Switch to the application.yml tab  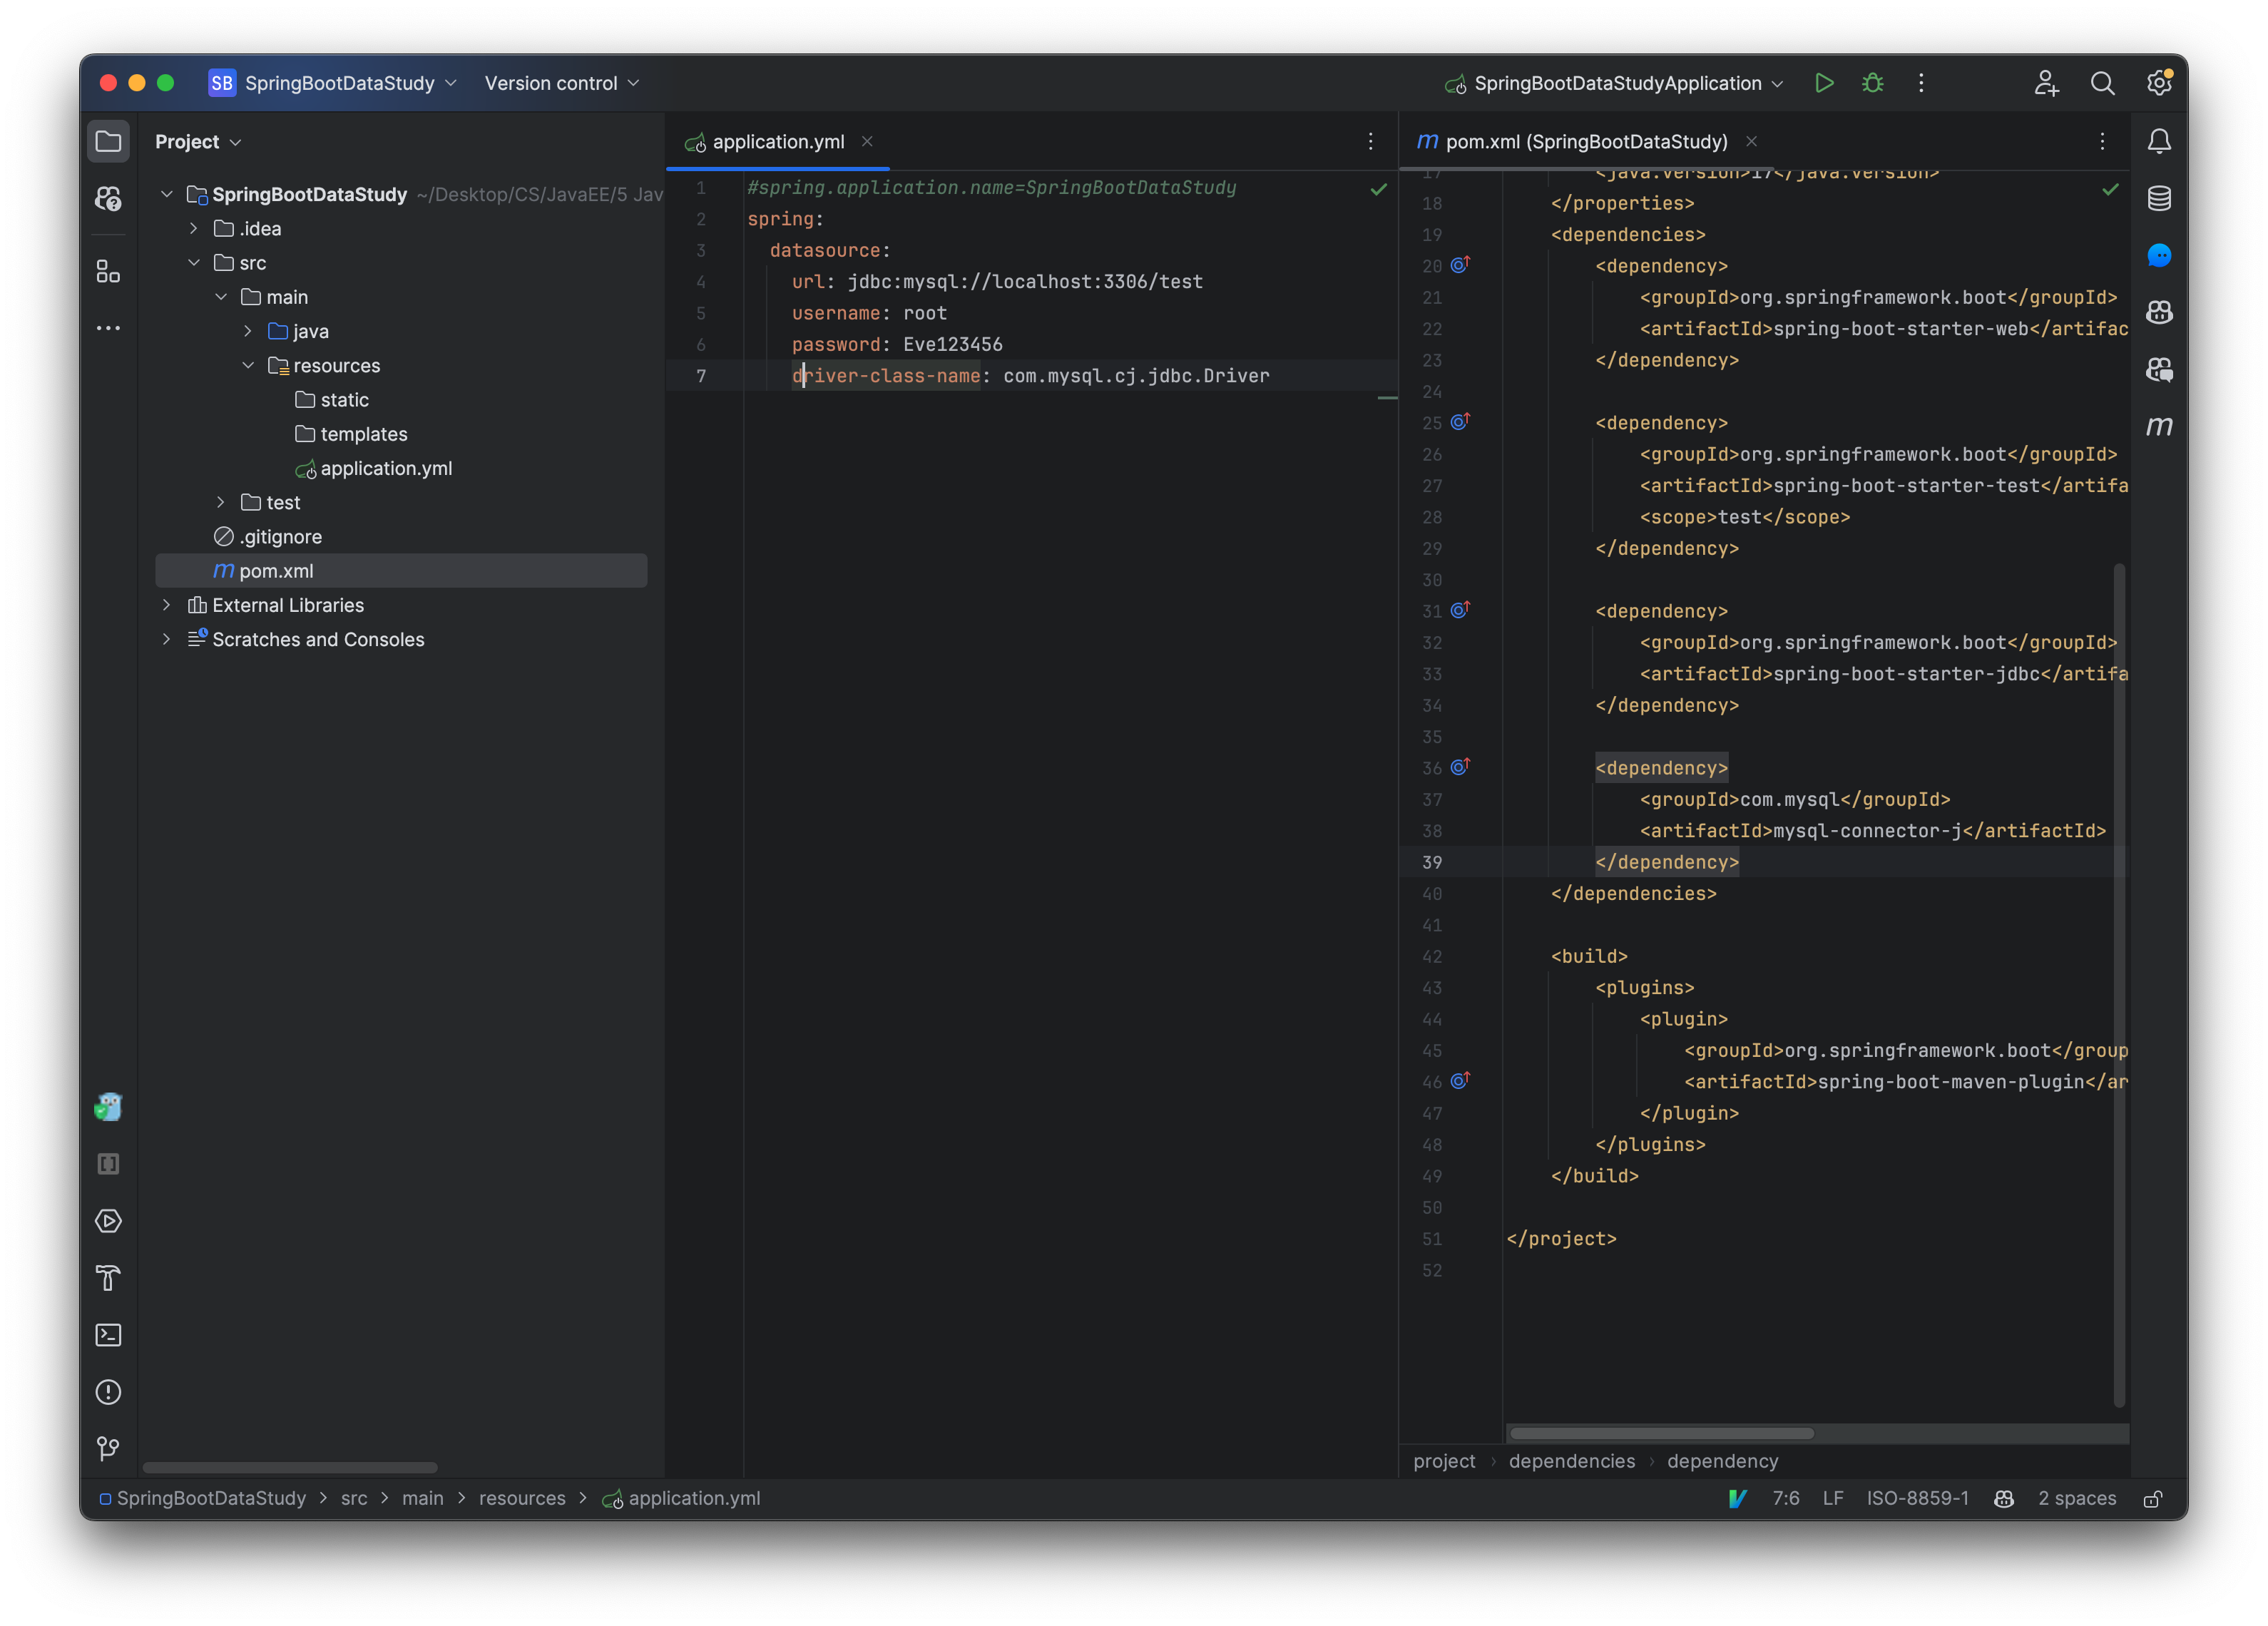pos(777,142)
